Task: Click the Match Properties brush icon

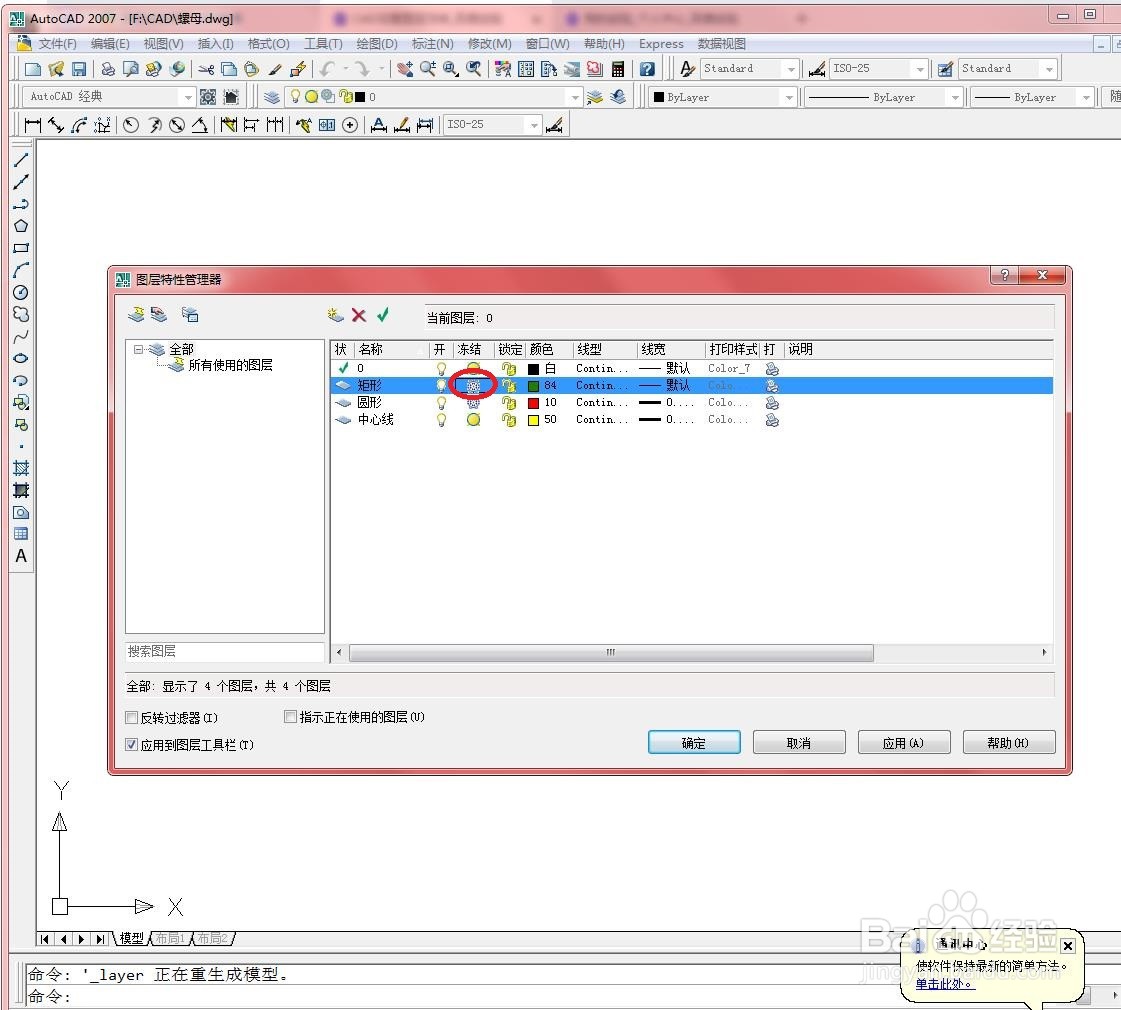Action: (x=275, y=69)
